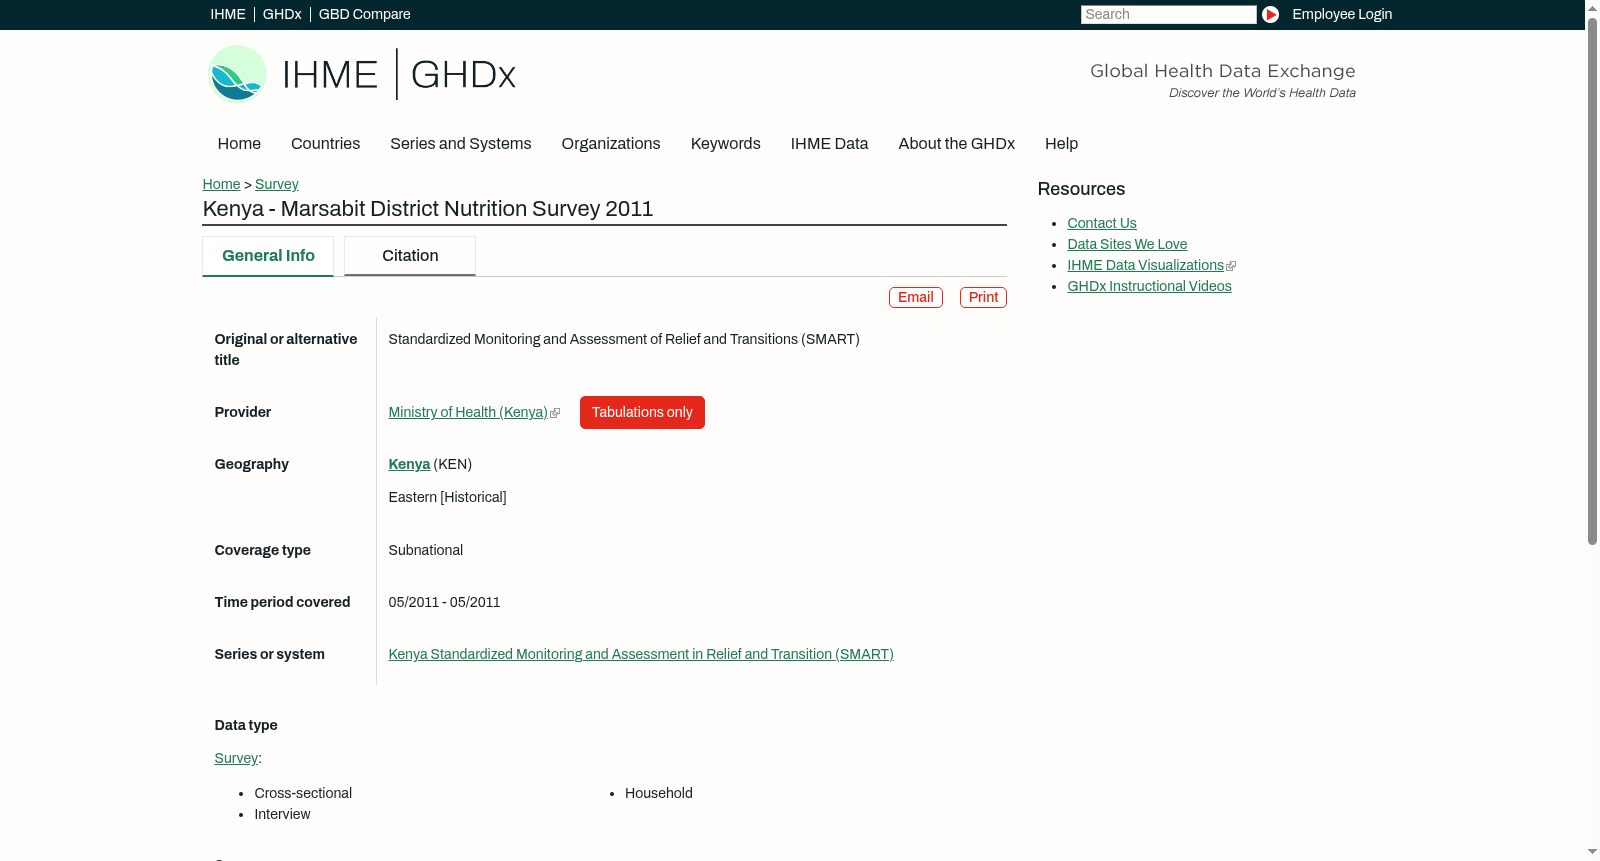
Task: Open Data Sites We Love link
Action: coord(1127,244)
